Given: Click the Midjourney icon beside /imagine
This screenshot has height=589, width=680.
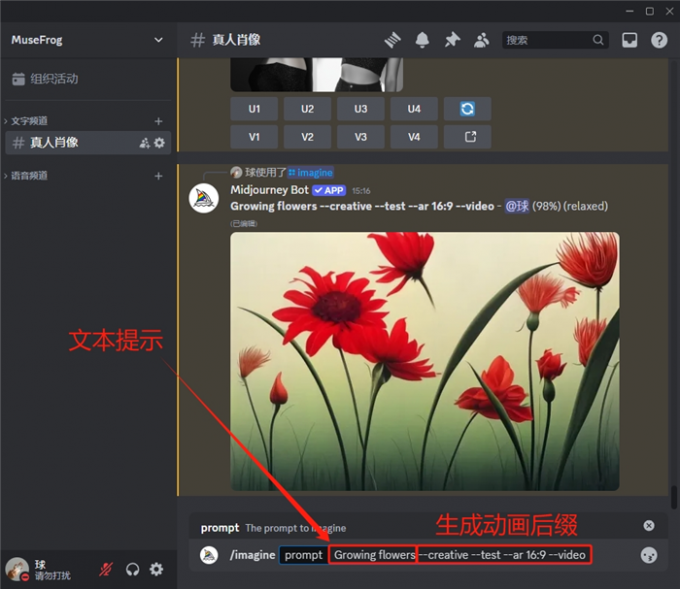Looking at the screenshot, I should coord(209,555).
